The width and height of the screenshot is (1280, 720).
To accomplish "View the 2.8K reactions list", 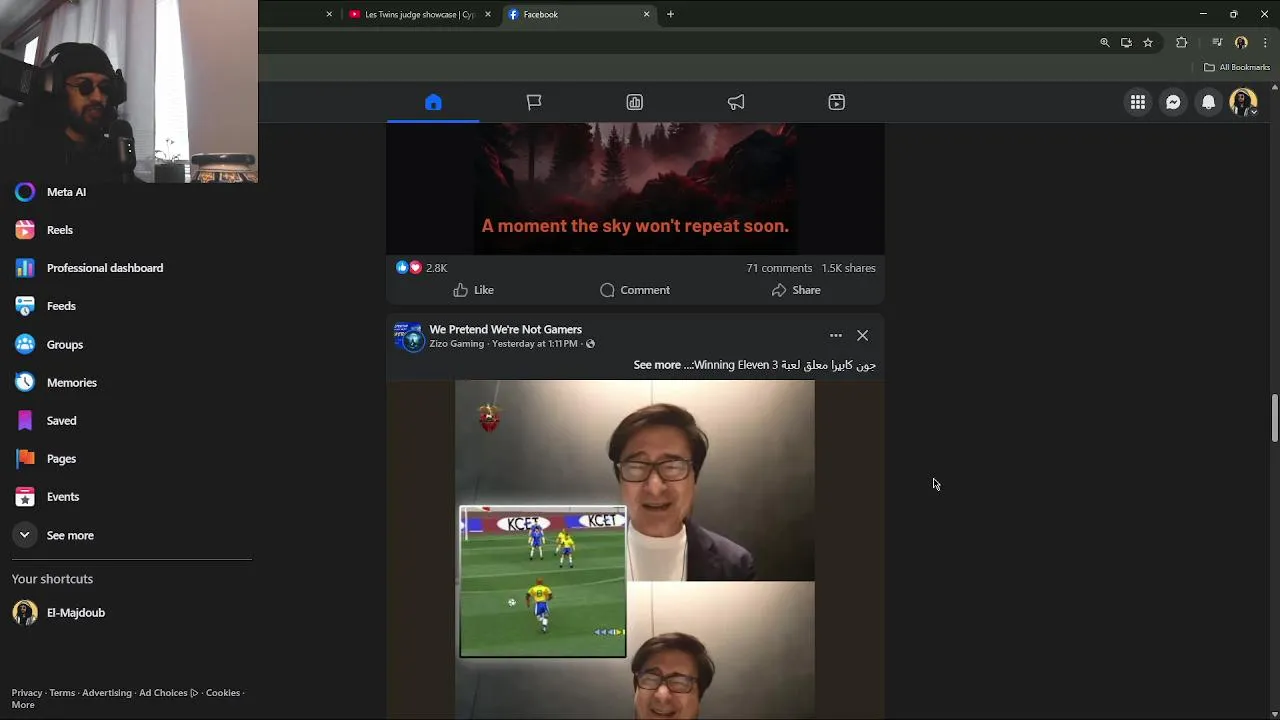I will (421, 268).
